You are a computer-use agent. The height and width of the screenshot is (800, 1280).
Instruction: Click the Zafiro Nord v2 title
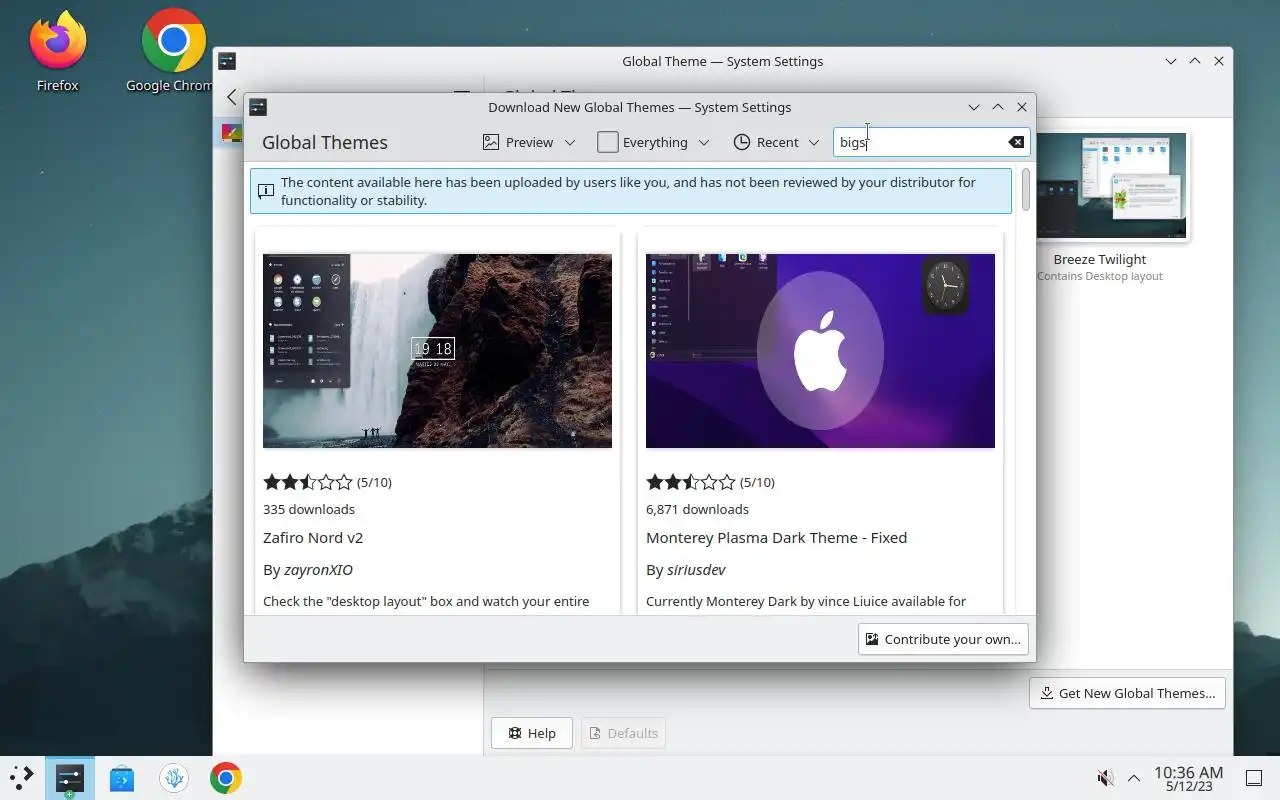point(313,537)
